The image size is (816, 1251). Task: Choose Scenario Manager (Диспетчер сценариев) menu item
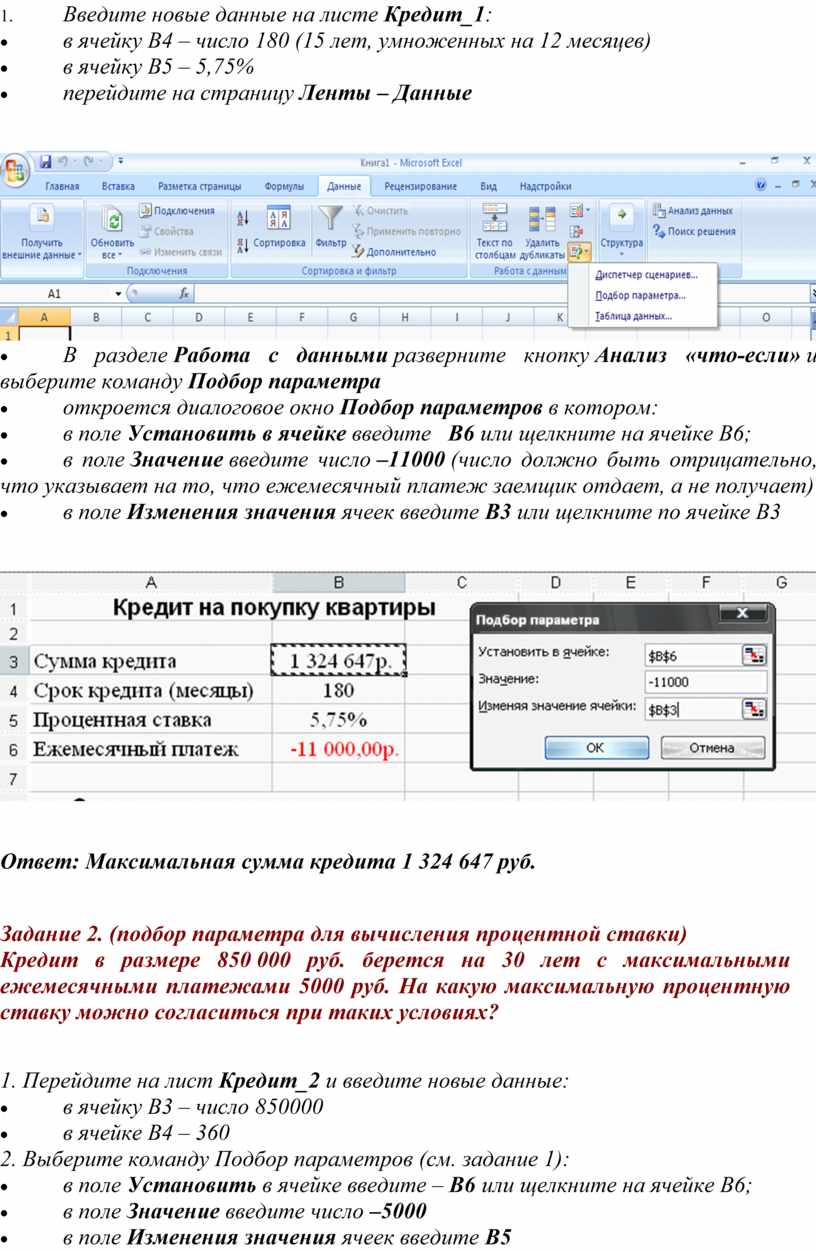point(646,275)
